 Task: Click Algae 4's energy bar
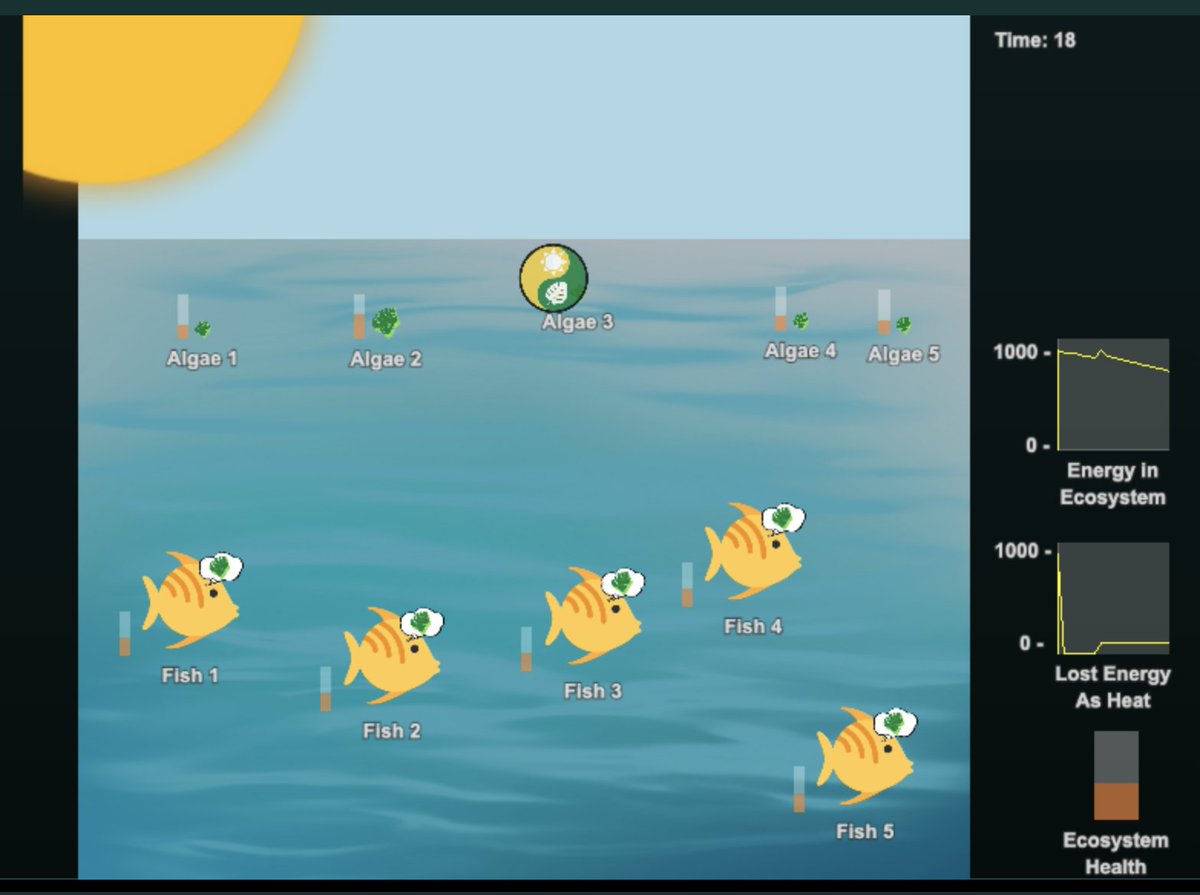click(781, 309)
